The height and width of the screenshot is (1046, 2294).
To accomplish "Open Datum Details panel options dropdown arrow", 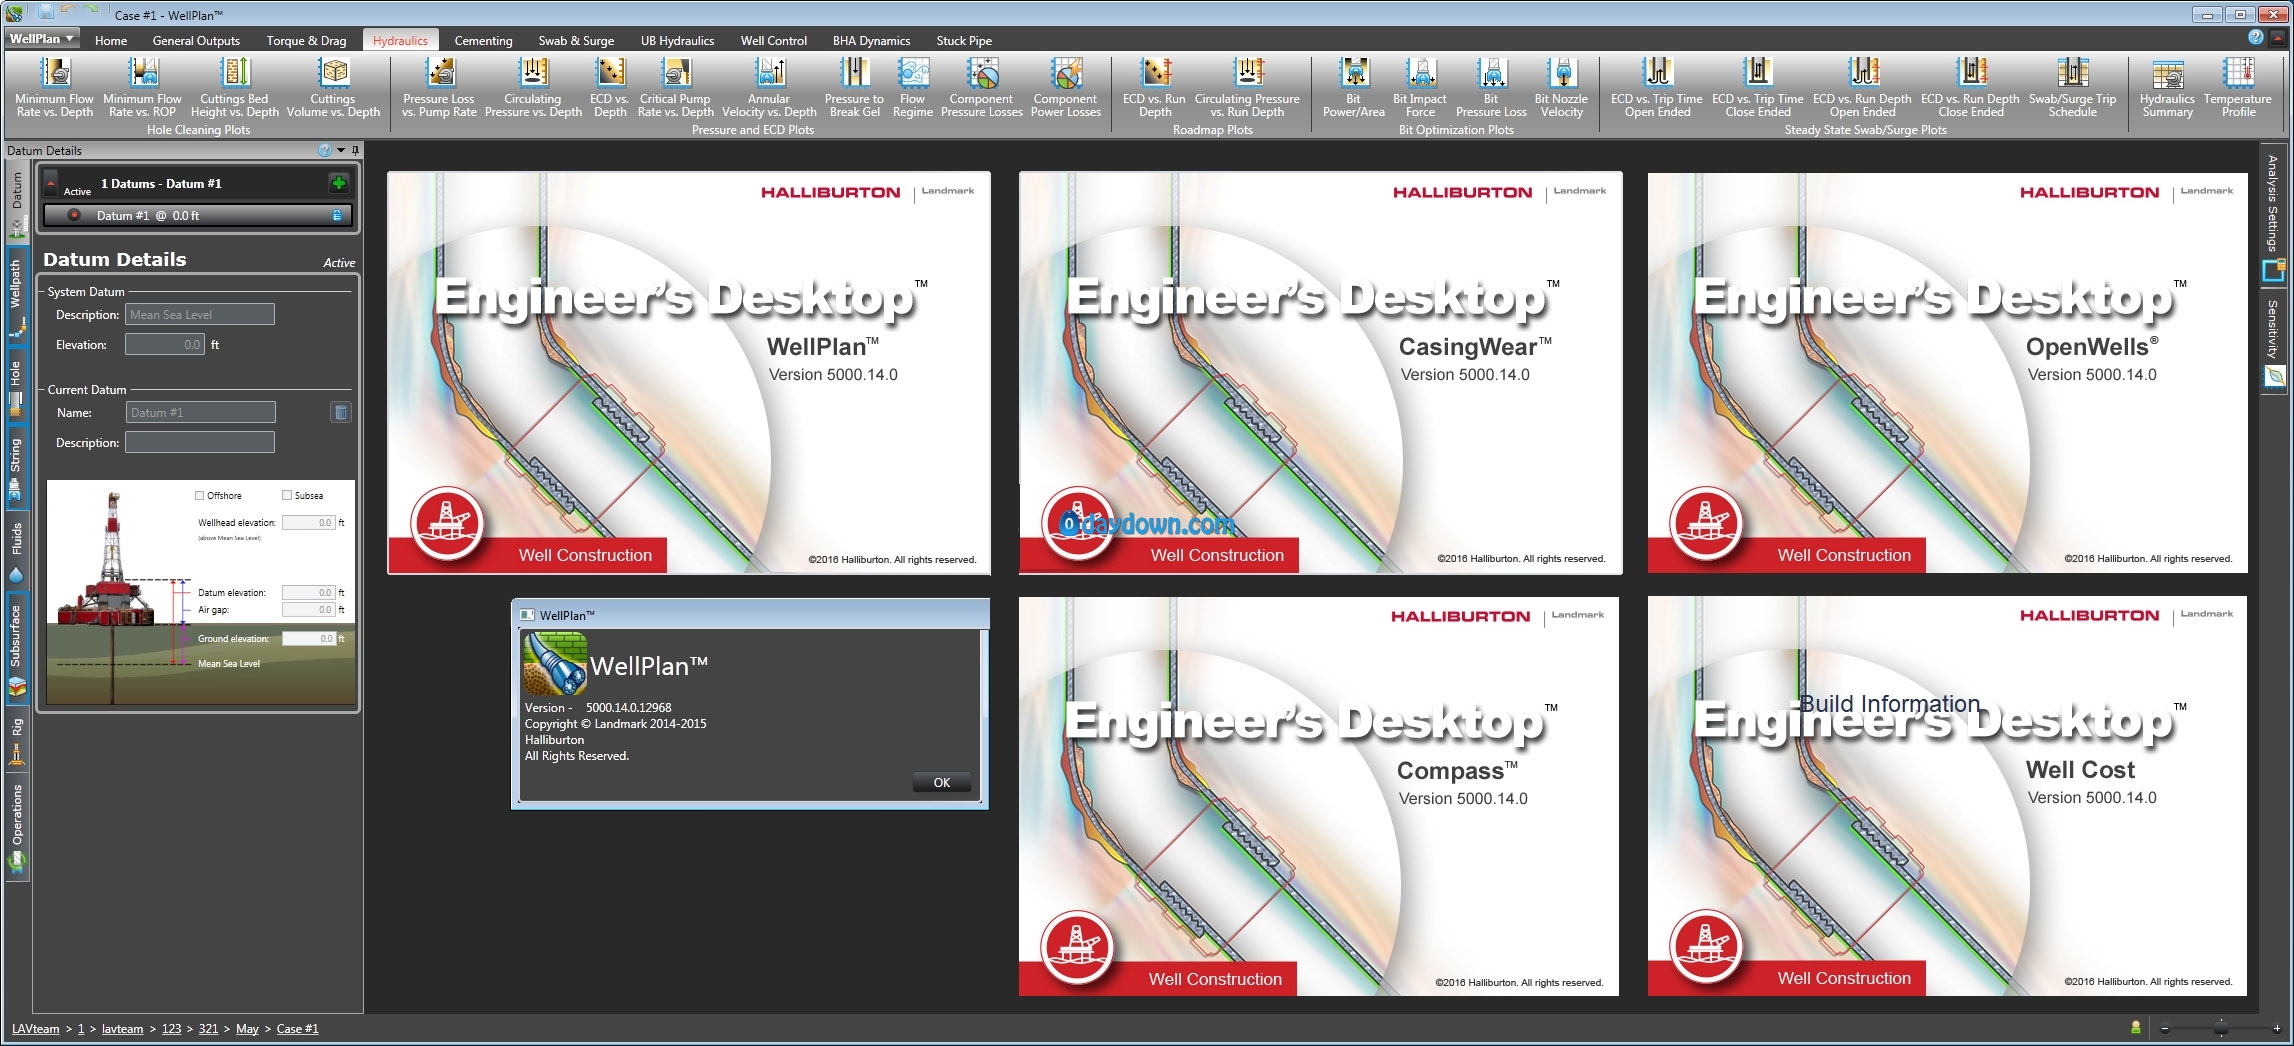I will [341, 150].
